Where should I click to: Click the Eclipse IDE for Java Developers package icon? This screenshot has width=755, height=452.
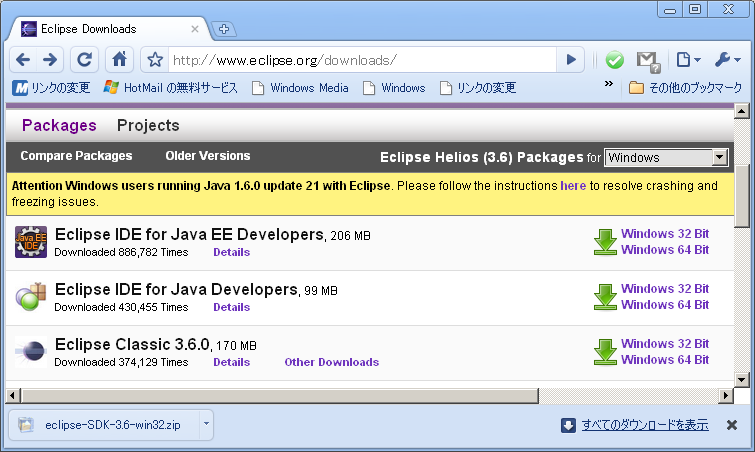[31, 297]
